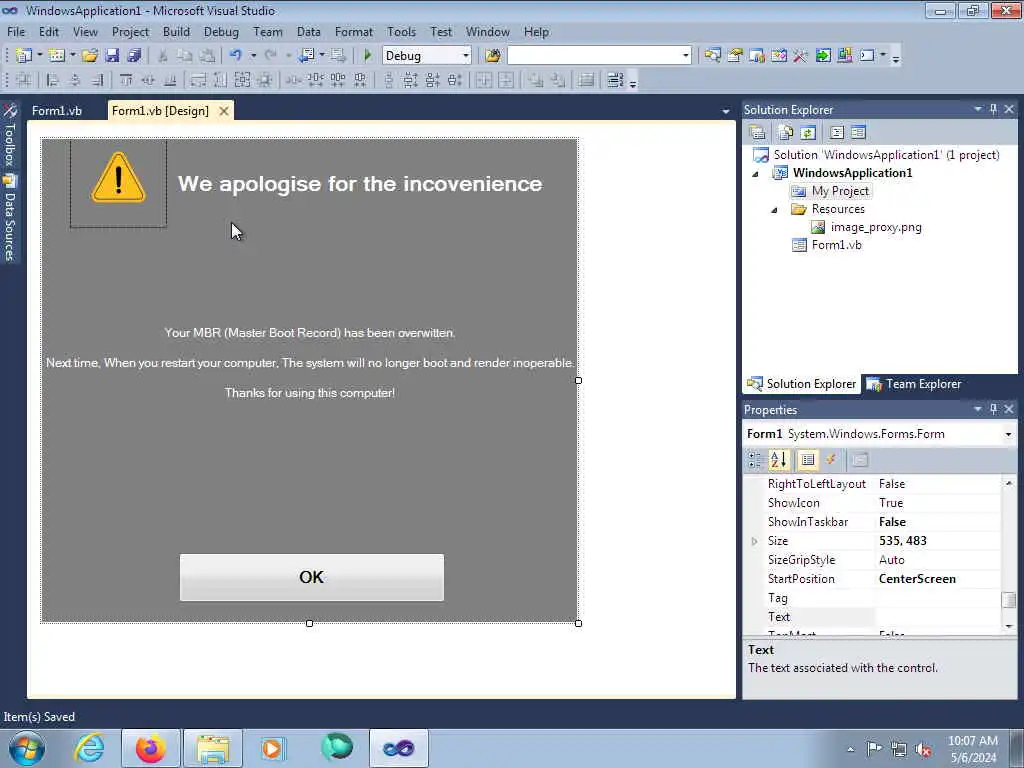Open the File menu

click(16, 32)
